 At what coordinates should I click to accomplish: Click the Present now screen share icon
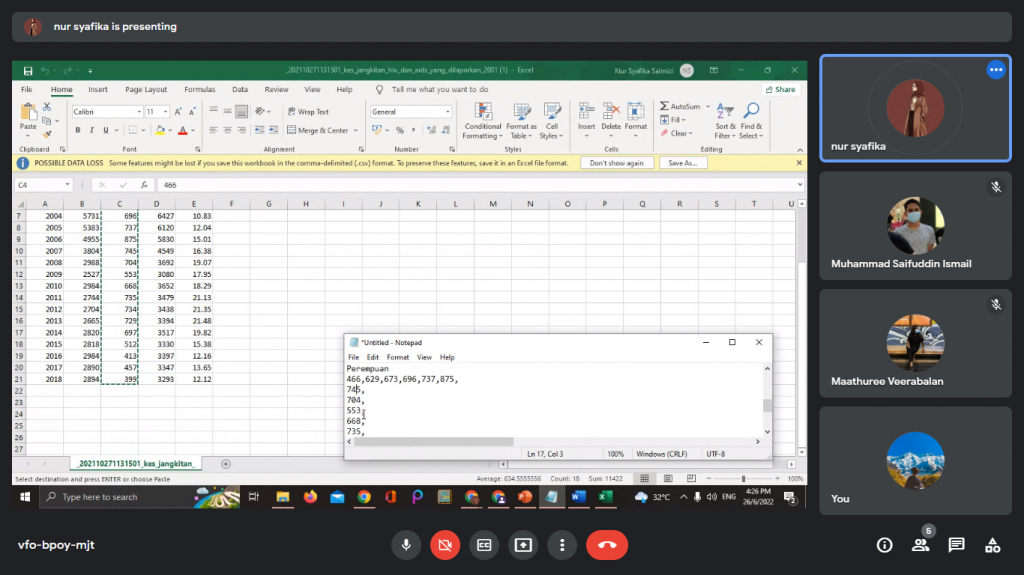pyautogui.click(x=523, y=545)
